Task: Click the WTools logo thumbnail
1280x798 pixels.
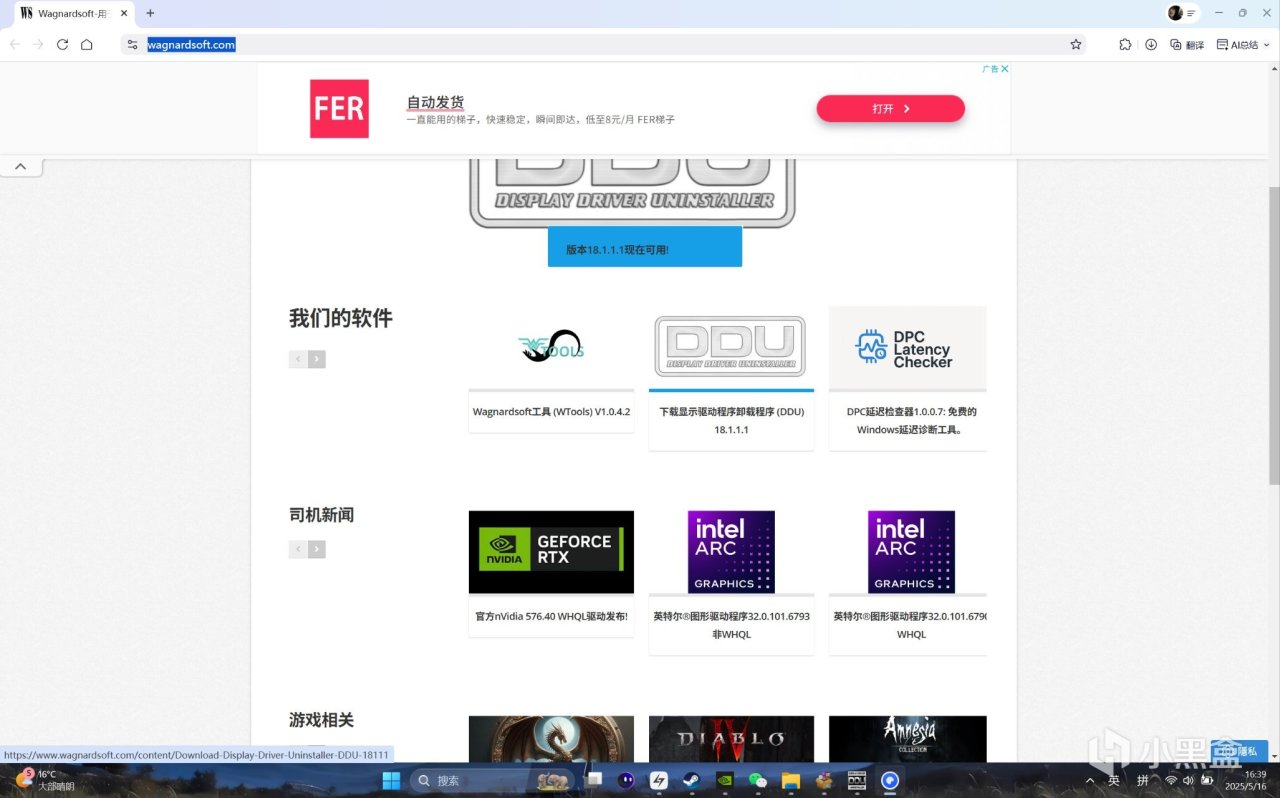Action: [x=551, y=347]
